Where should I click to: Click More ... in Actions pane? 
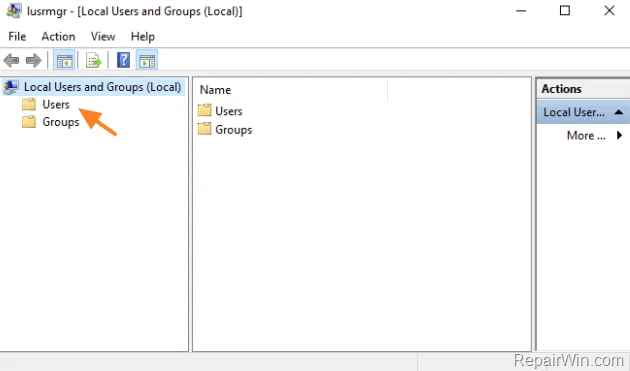[586, 135]
